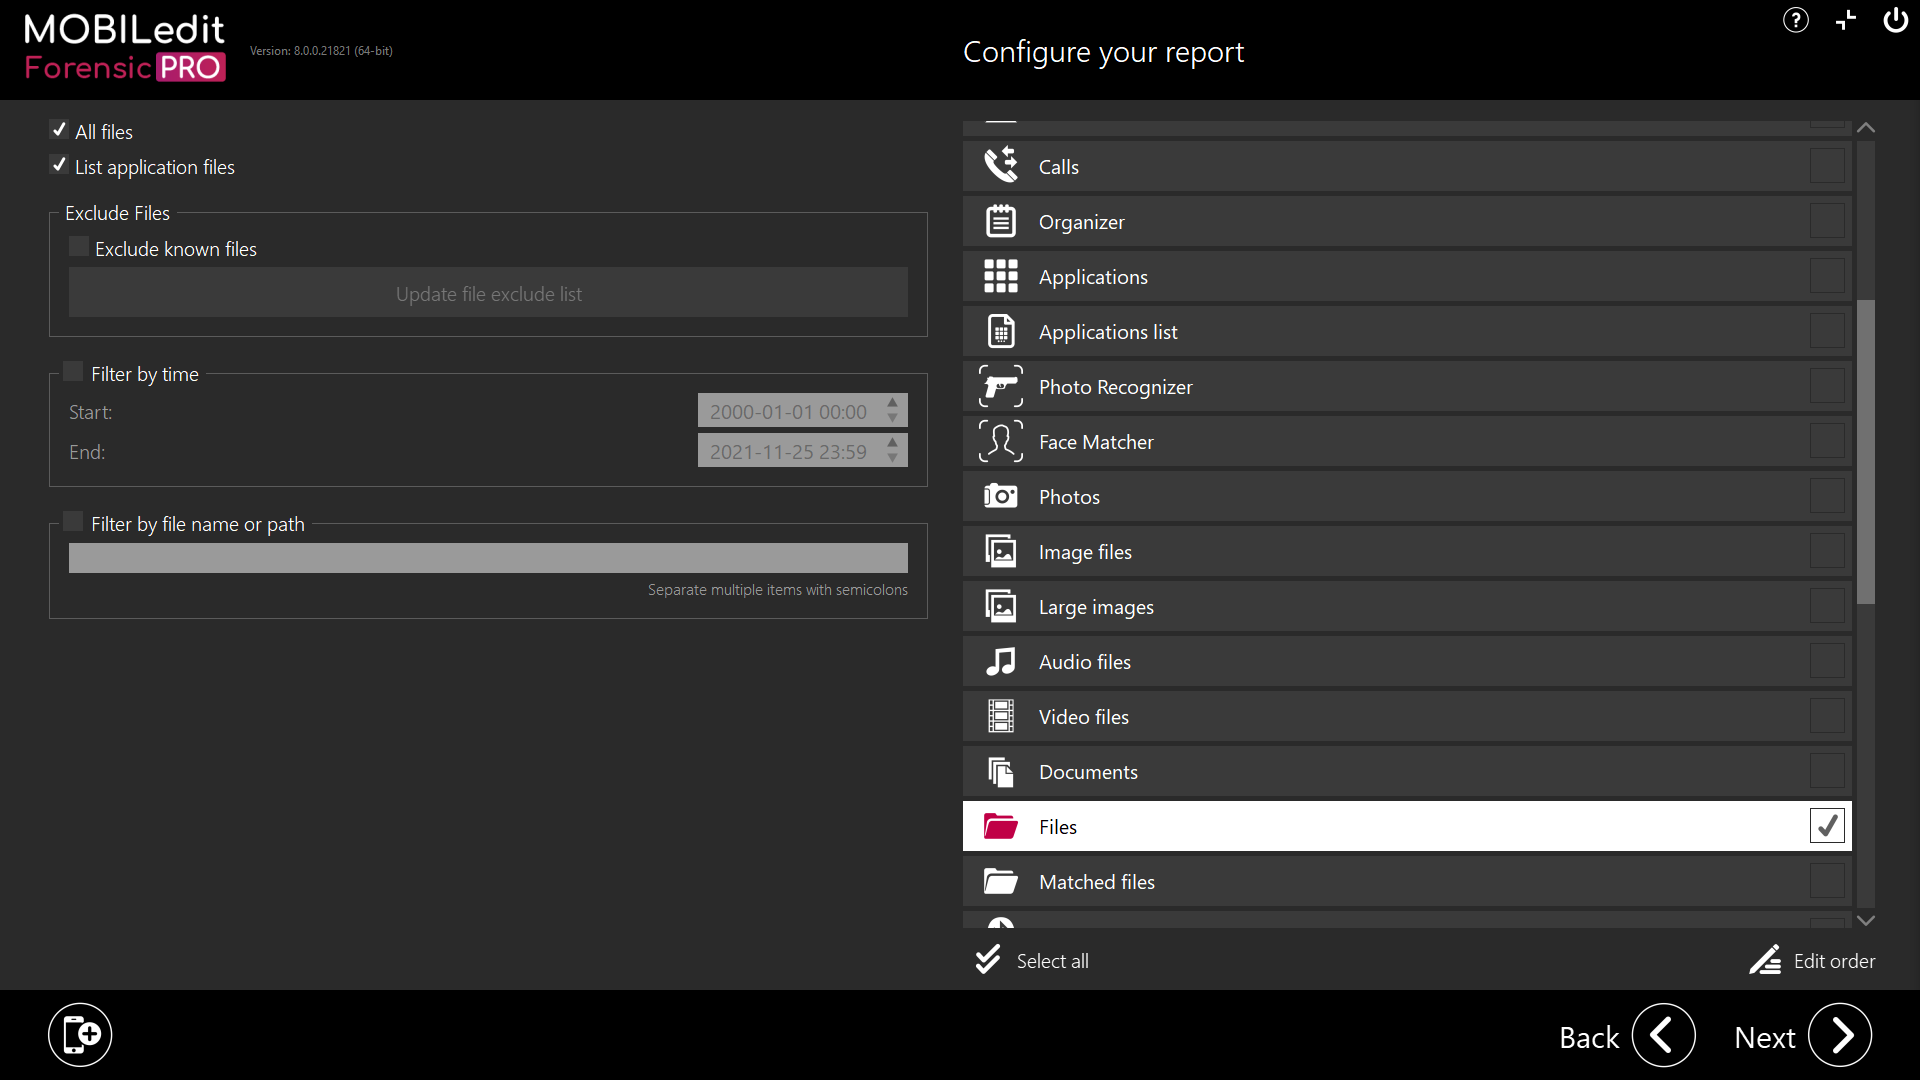Uncheck the All files checkbox
This screenshot has width=1920, height=1080.
tap(59, 130)
